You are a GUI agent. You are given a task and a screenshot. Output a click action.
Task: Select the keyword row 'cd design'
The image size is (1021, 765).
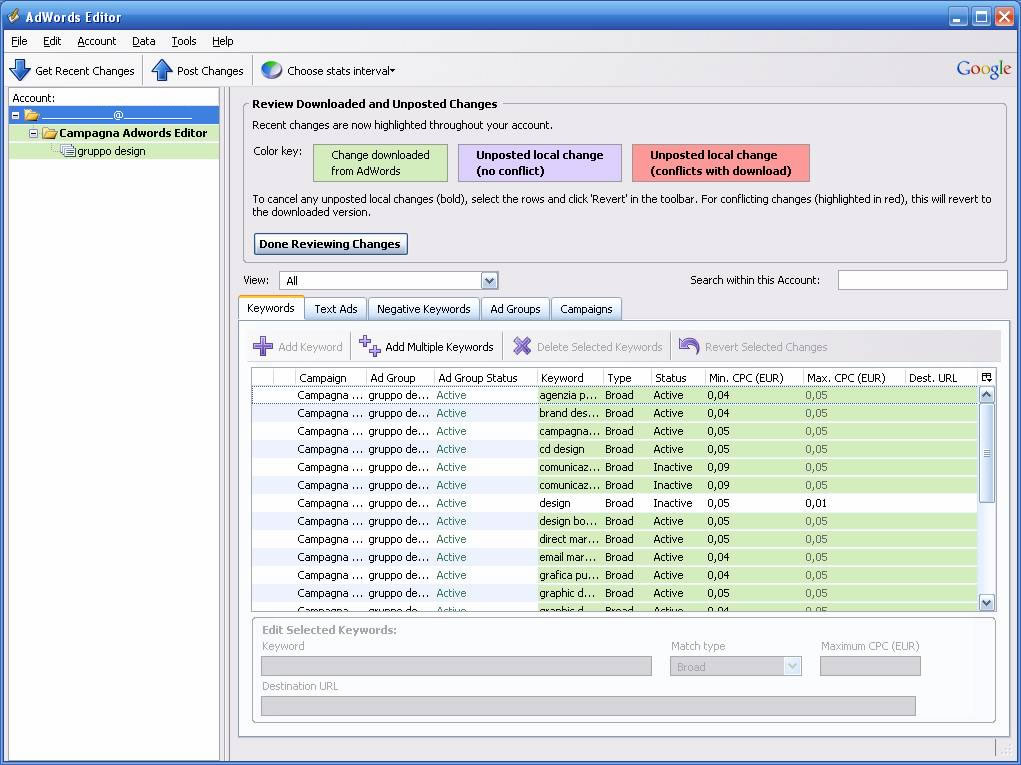(615, 449)
